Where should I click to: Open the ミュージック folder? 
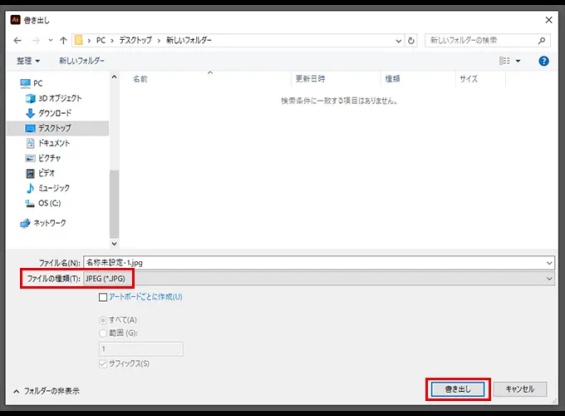coord(48,188)
